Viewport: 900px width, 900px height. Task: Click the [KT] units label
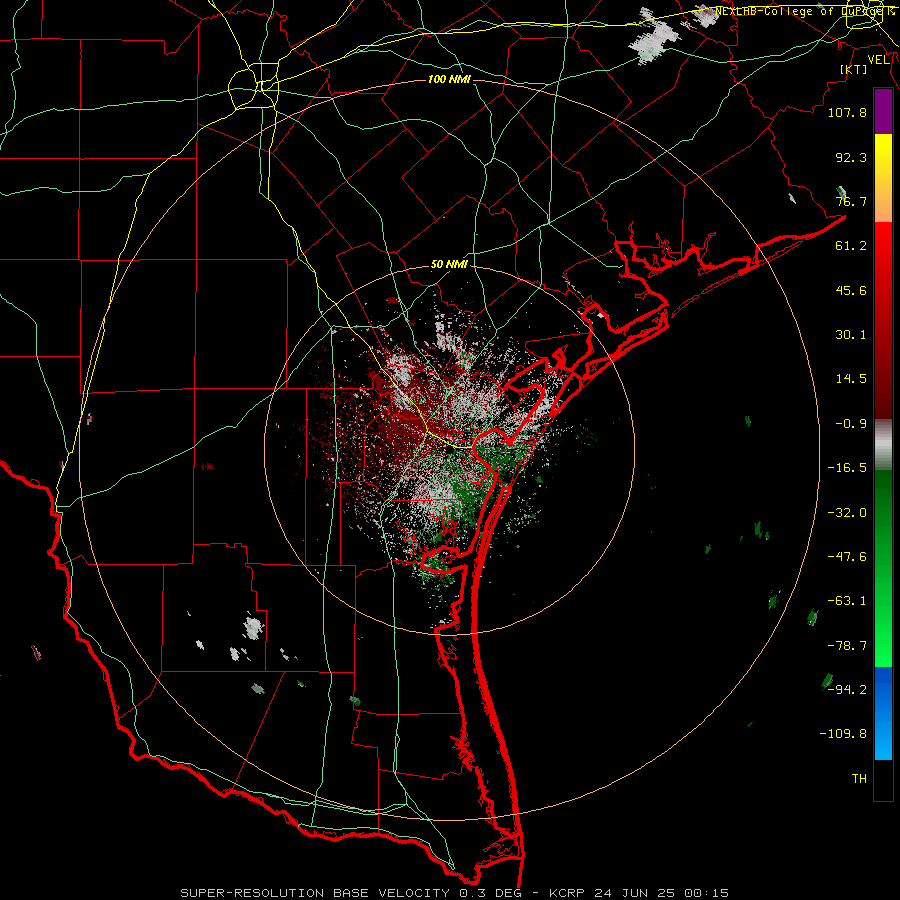[854, 69]
